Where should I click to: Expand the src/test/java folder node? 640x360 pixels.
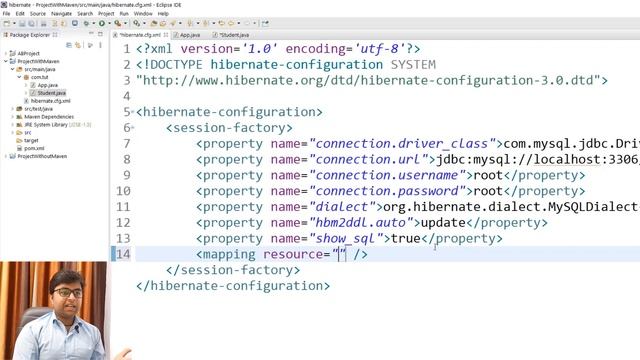pos(13,109)
